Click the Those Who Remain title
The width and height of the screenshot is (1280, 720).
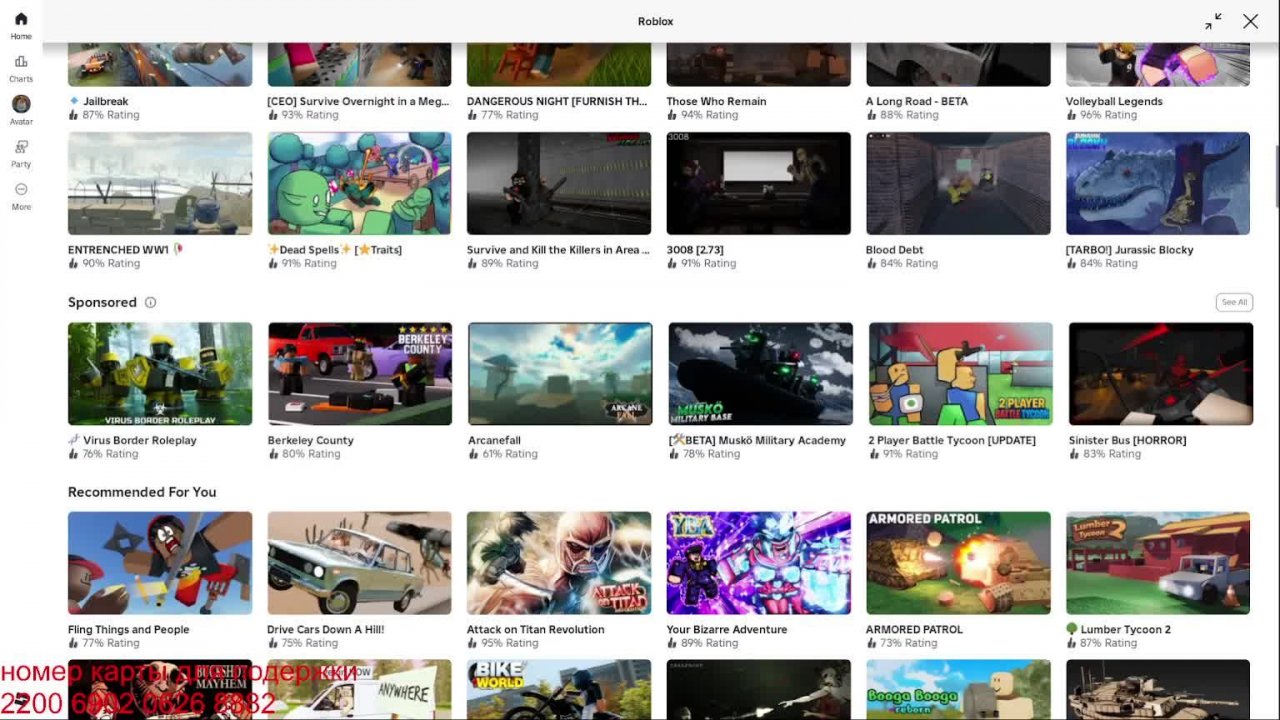click(x=716, y=101)
